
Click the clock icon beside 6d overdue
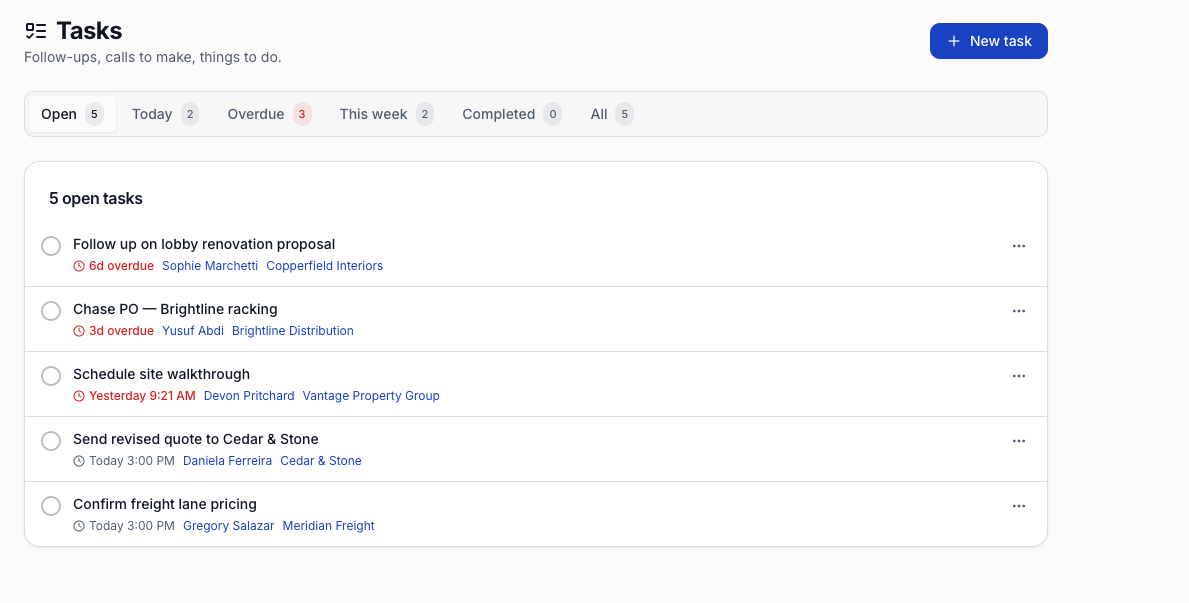(79, 266)
